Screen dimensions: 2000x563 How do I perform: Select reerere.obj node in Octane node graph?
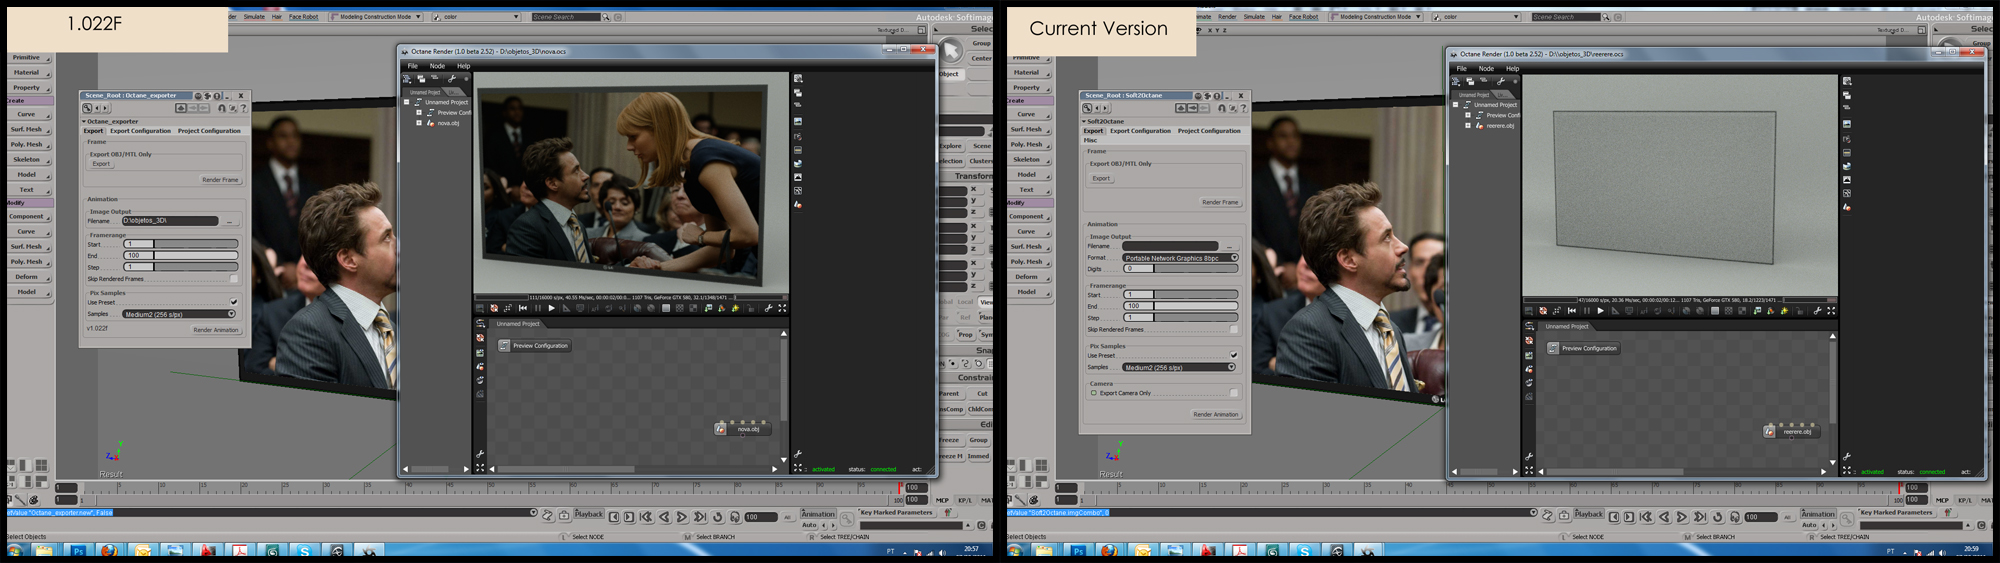[x=1791, y=431]
